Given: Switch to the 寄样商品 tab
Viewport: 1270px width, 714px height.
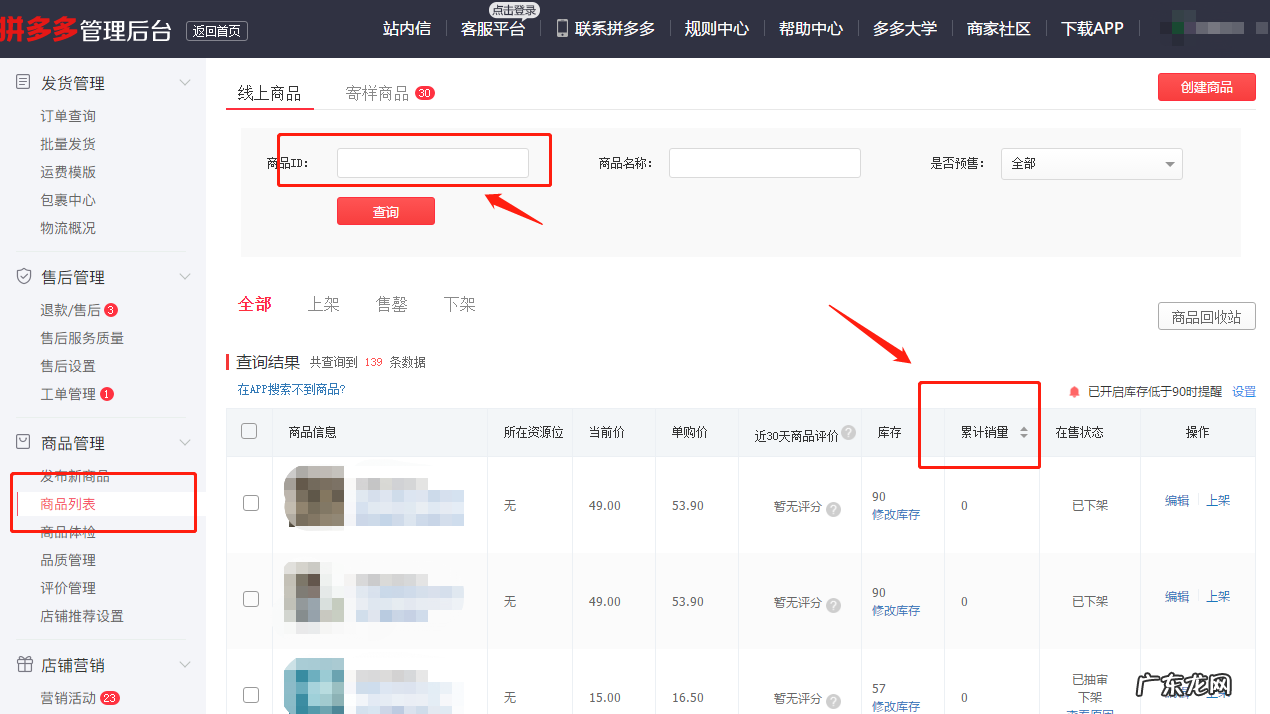Looking at the screenshot, I should click(x=378, y=93).
